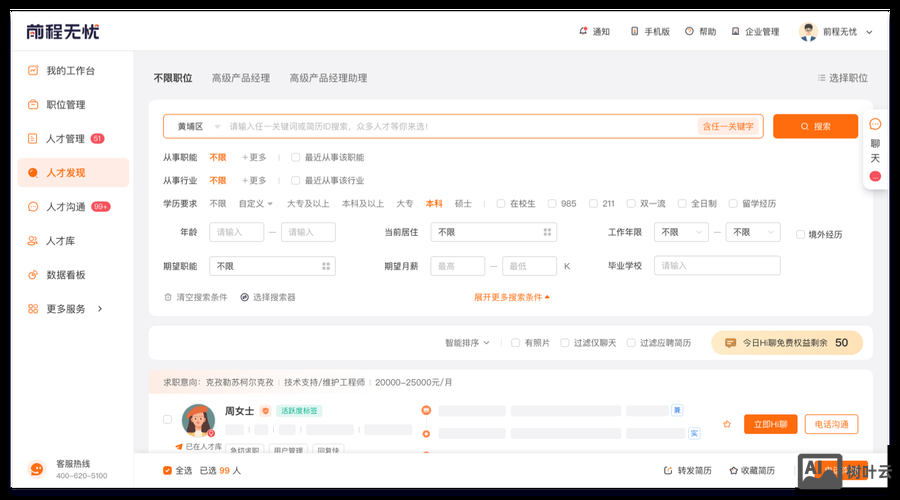This screenshot has height=500, width=900.
Task: Open the 智能排序 sort dropdown
Action: coord(467,343)
